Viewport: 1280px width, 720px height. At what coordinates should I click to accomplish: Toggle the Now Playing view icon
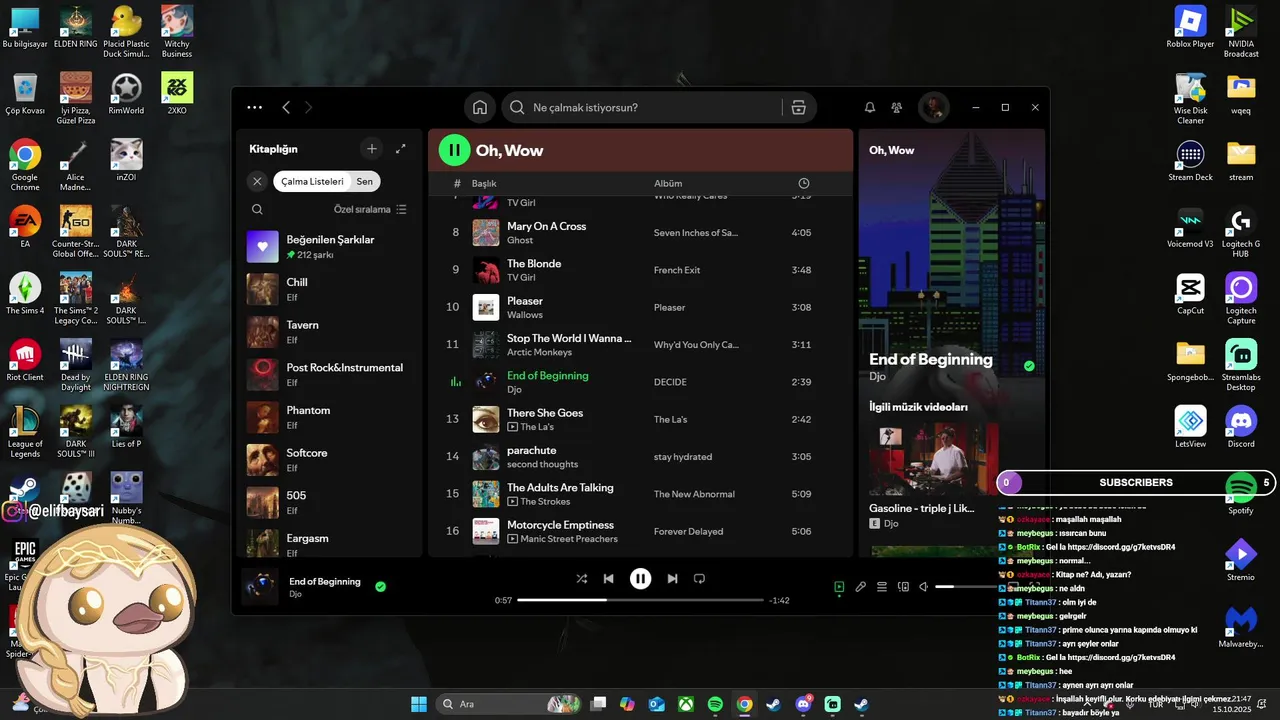[x=839, y=587]
